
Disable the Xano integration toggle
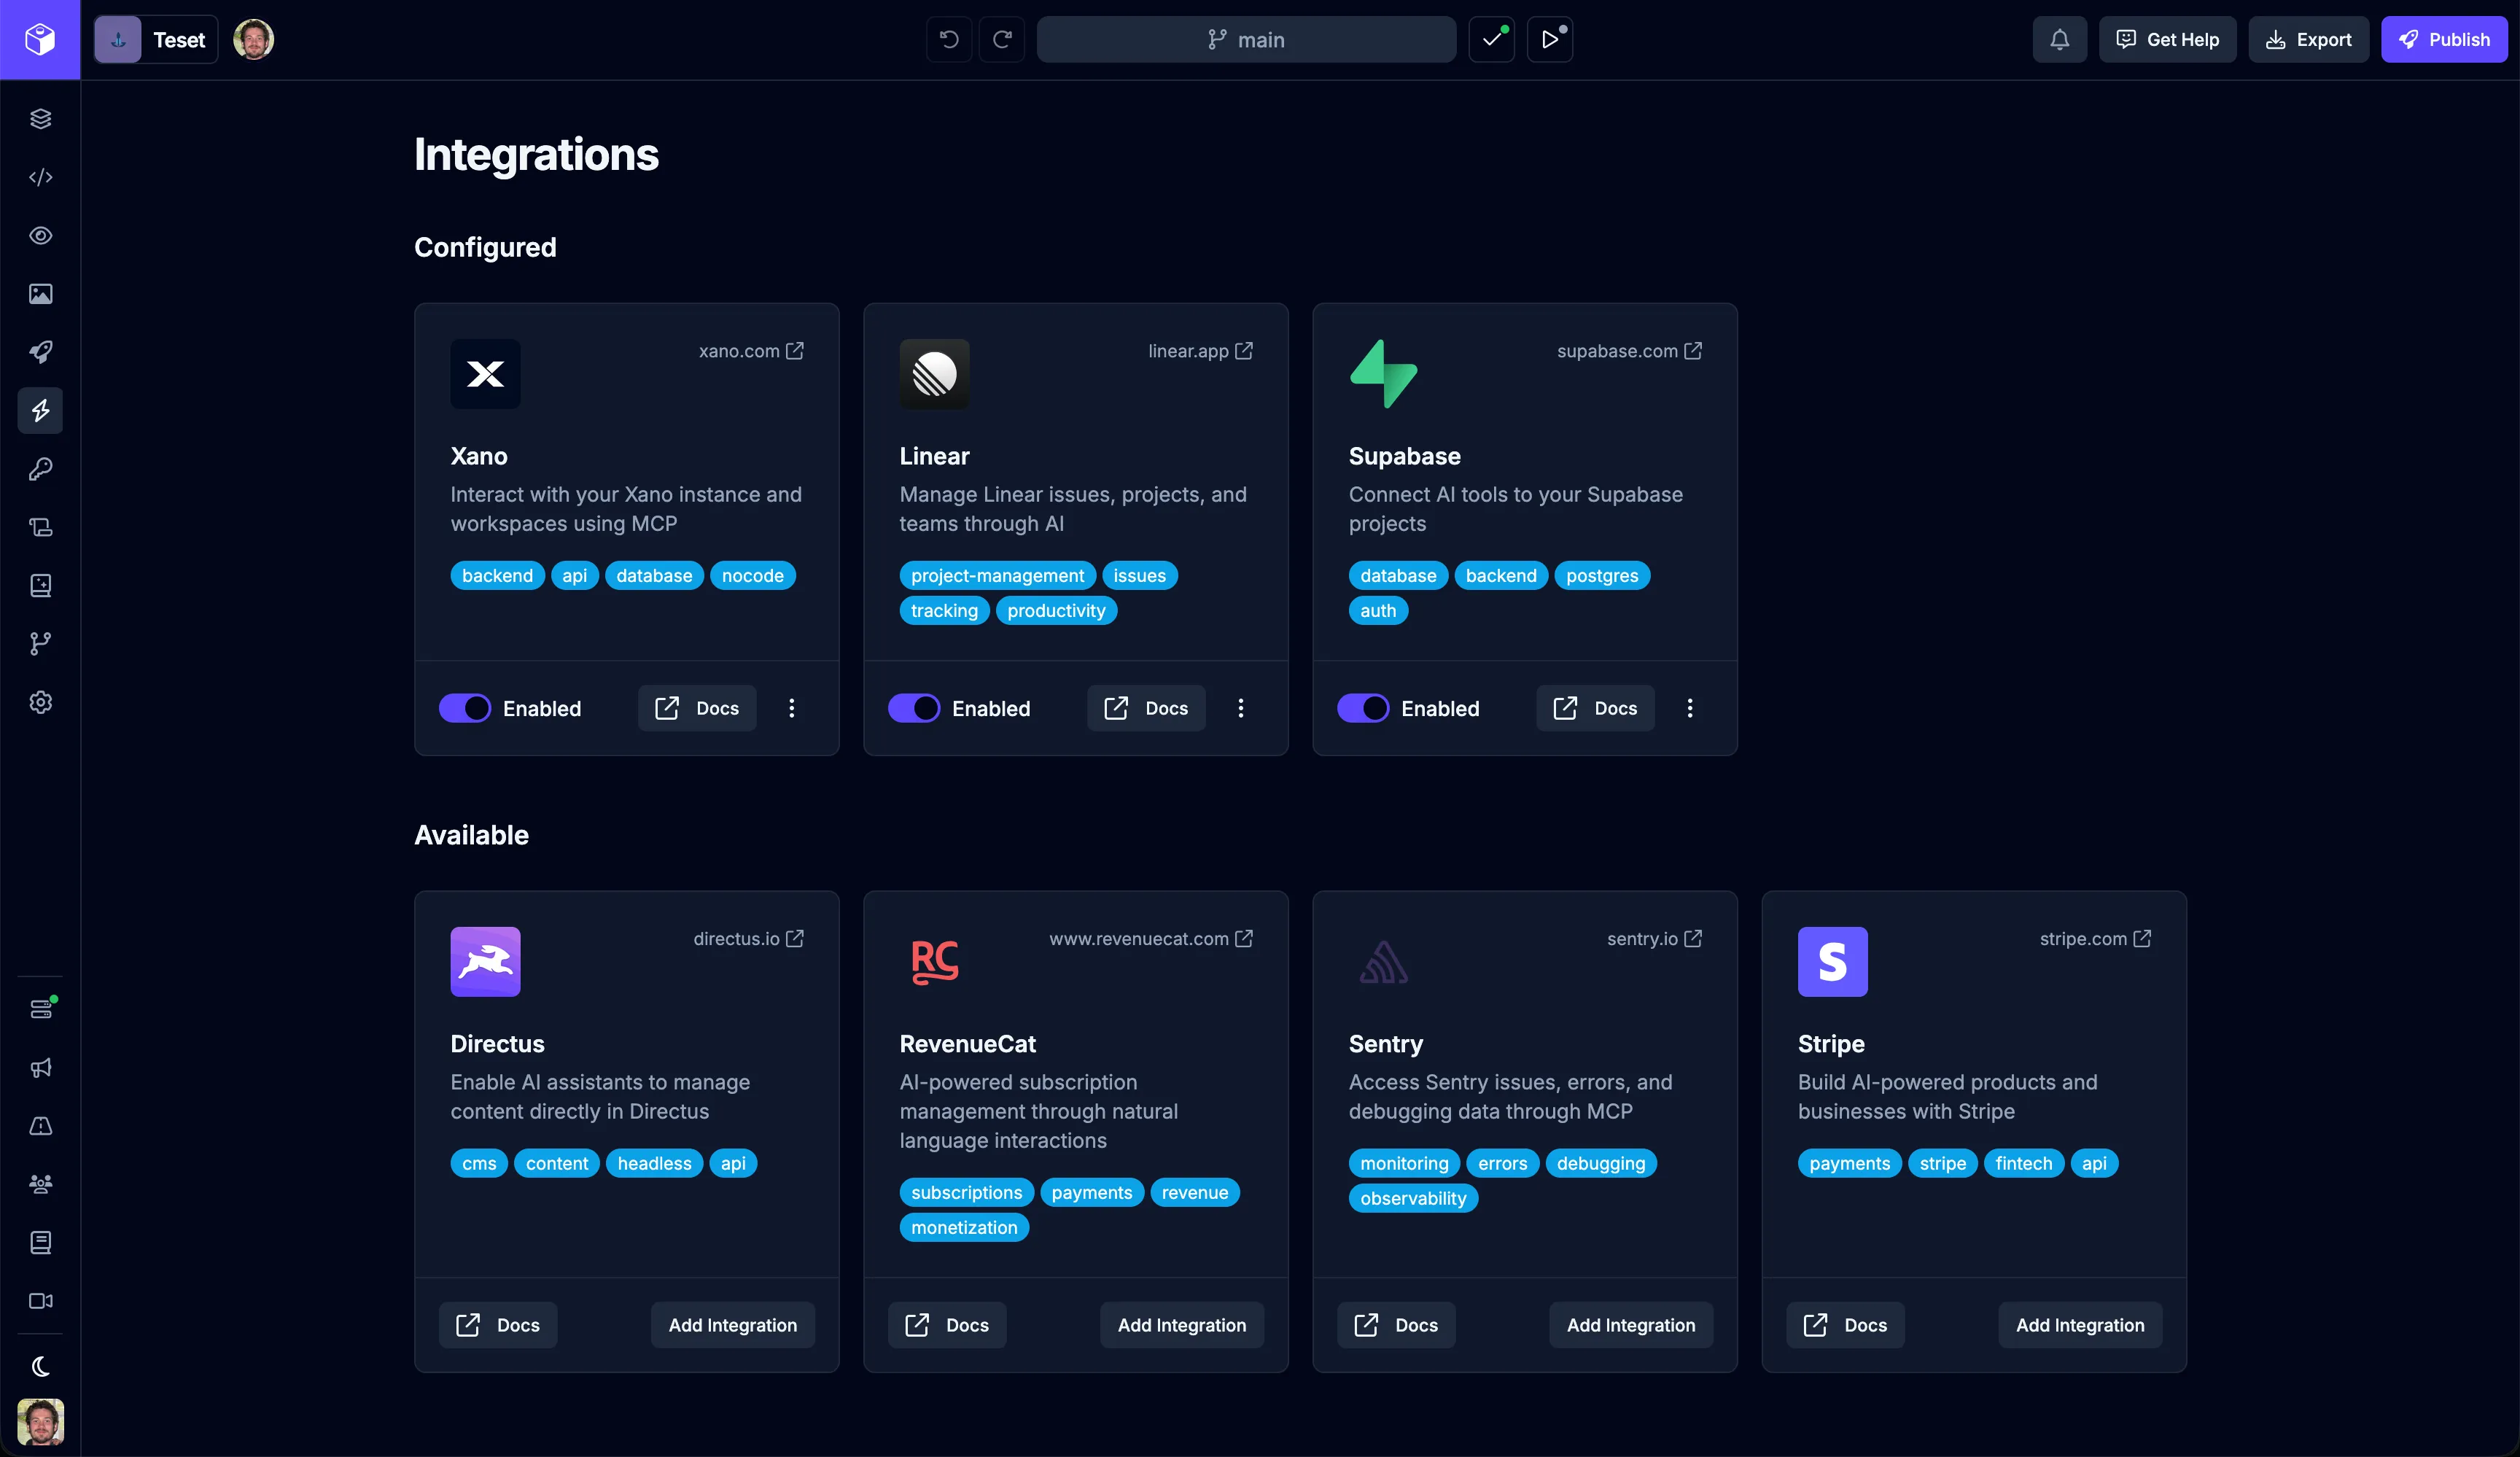click(x=465, y=708)
